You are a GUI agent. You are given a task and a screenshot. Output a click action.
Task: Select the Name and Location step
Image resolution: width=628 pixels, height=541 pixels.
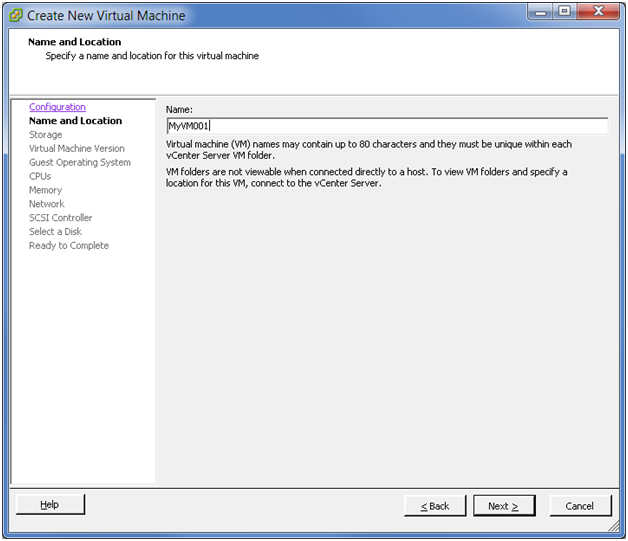click(x=75, y=121)
